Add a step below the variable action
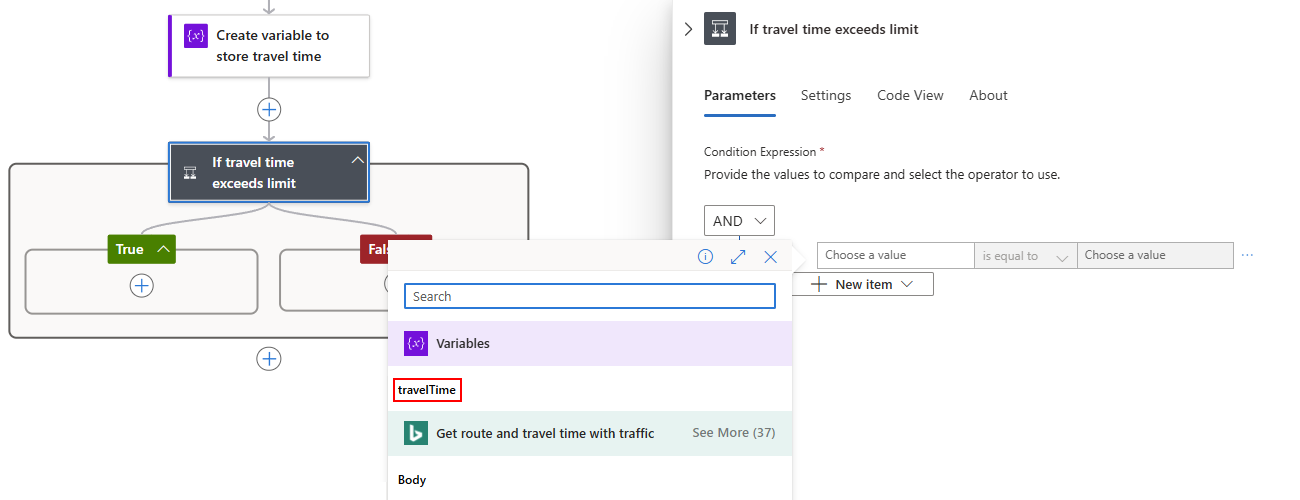1300x500 pixels. (x=269, y=109)
